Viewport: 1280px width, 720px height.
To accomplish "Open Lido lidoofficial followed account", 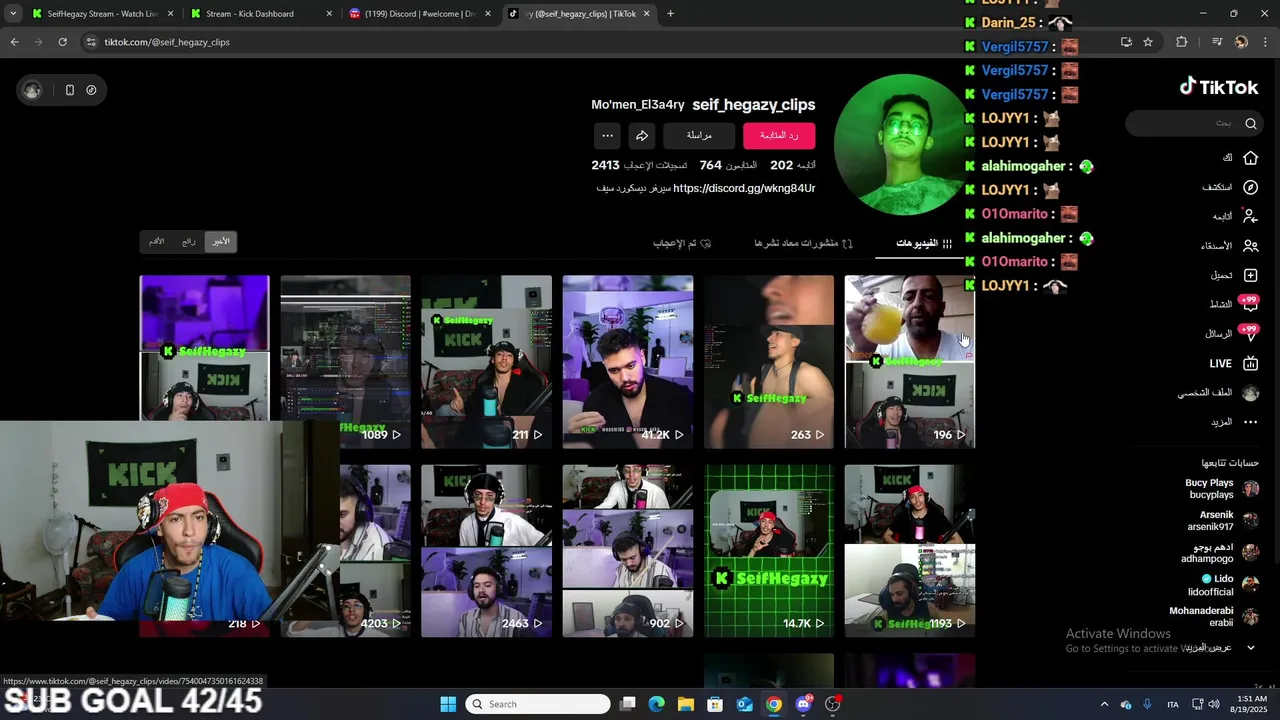I will coord(1223,585).
